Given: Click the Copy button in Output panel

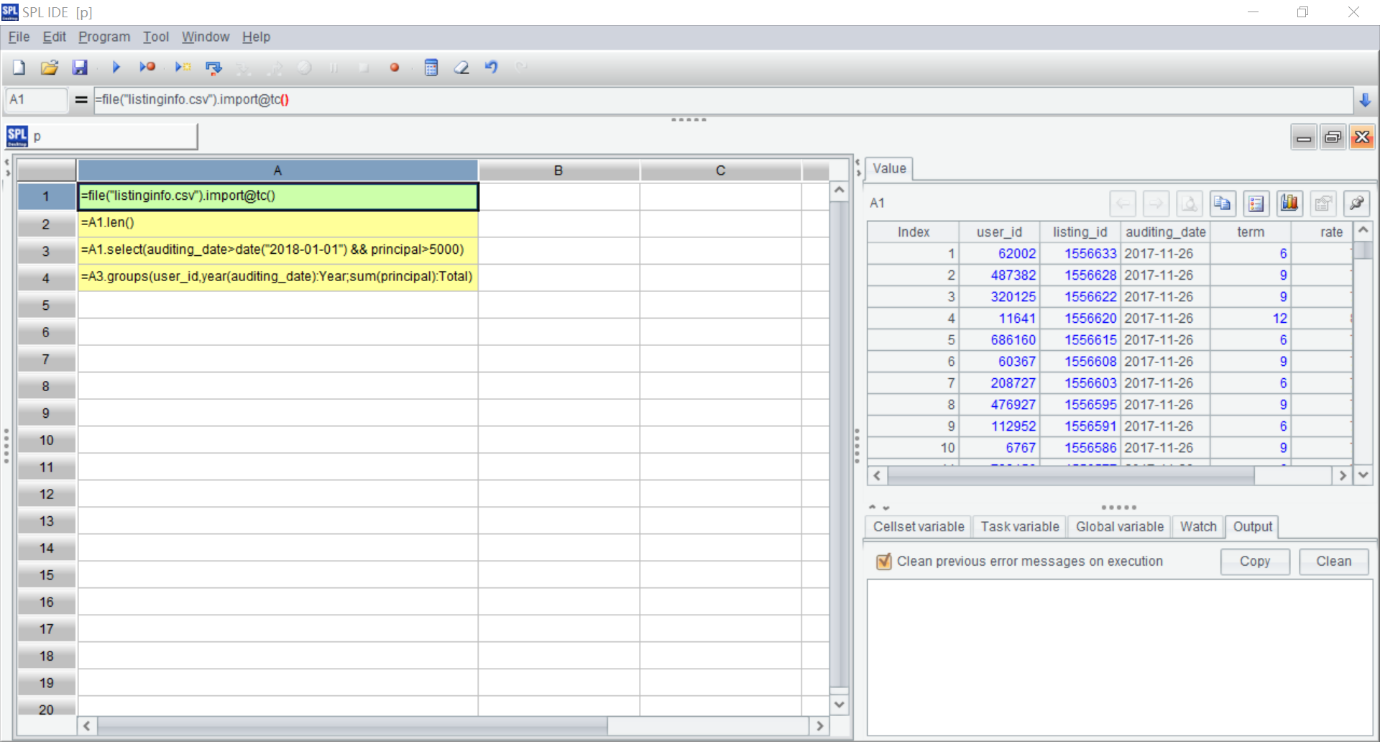Looking at the screenshot, I should pyautogui.click(x=1254, y=562).
